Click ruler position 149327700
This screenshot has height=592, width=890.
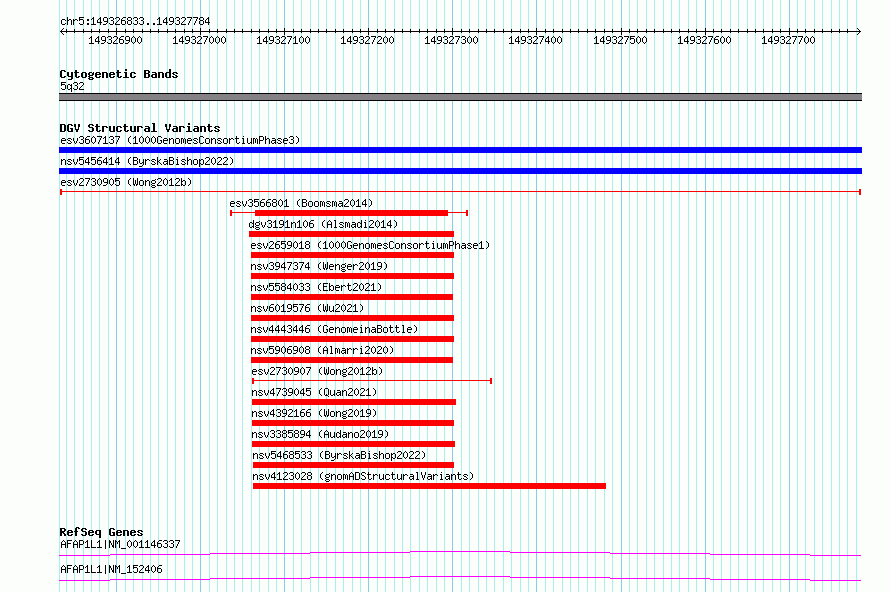788,40
